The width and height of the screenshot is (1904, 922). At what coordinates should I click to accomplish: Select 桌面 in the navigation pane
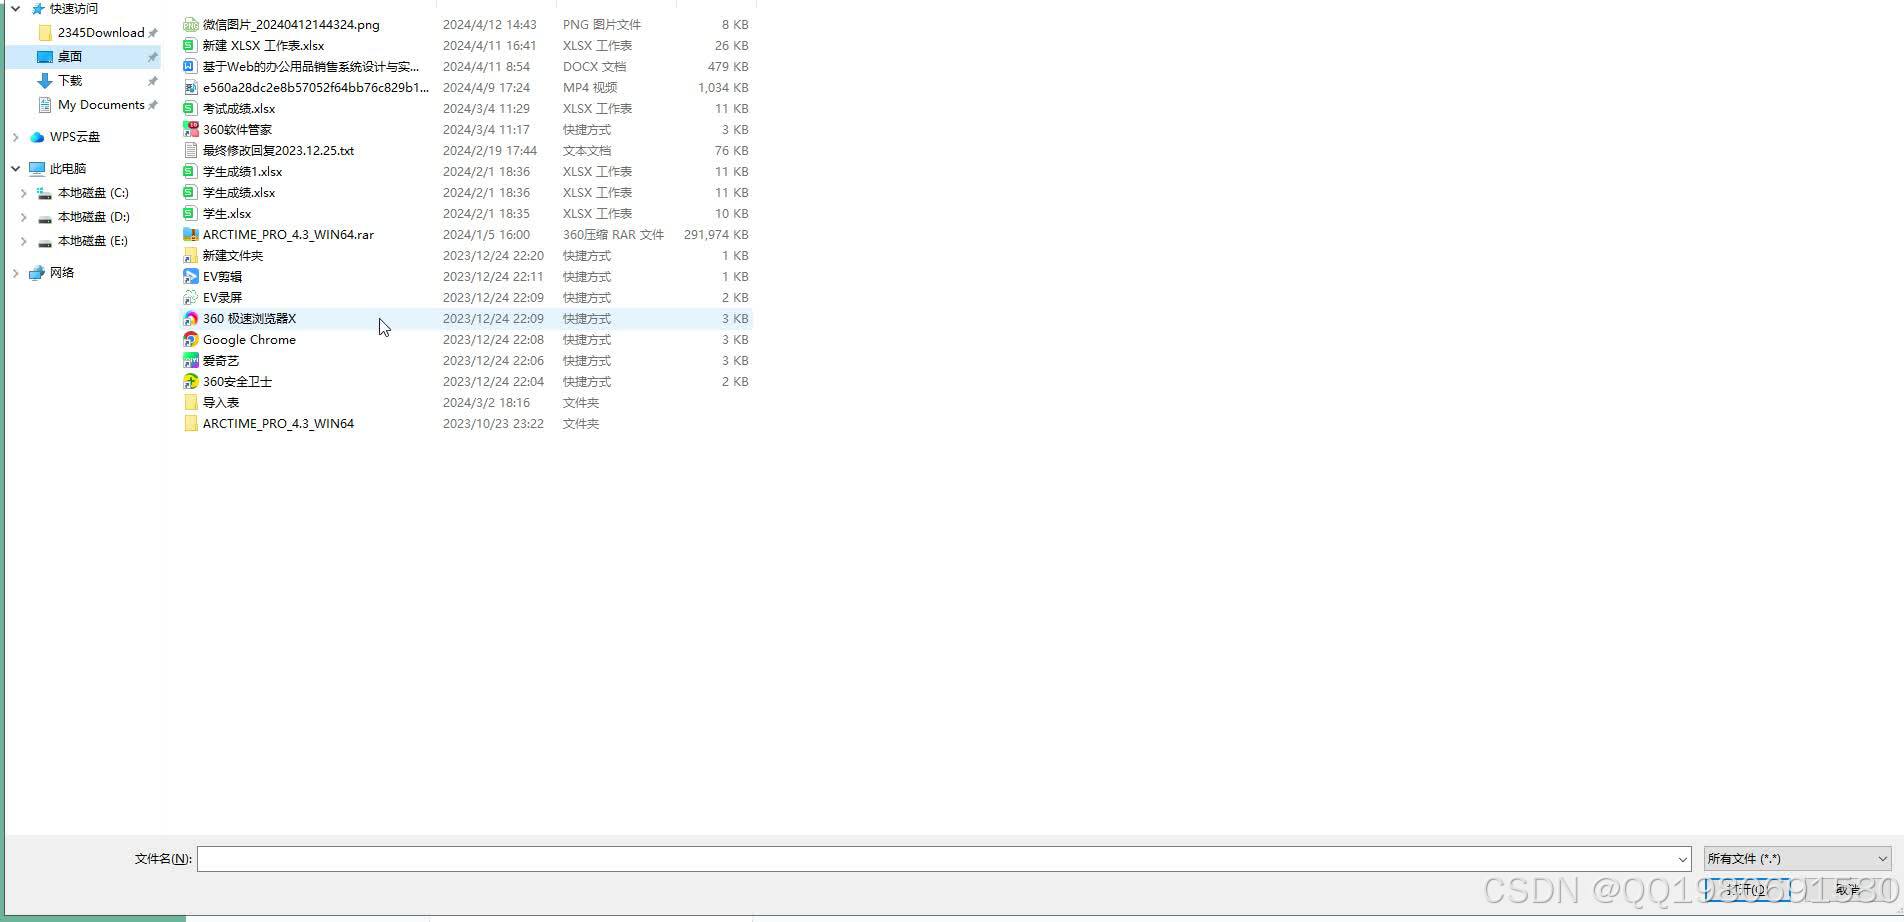70,57
